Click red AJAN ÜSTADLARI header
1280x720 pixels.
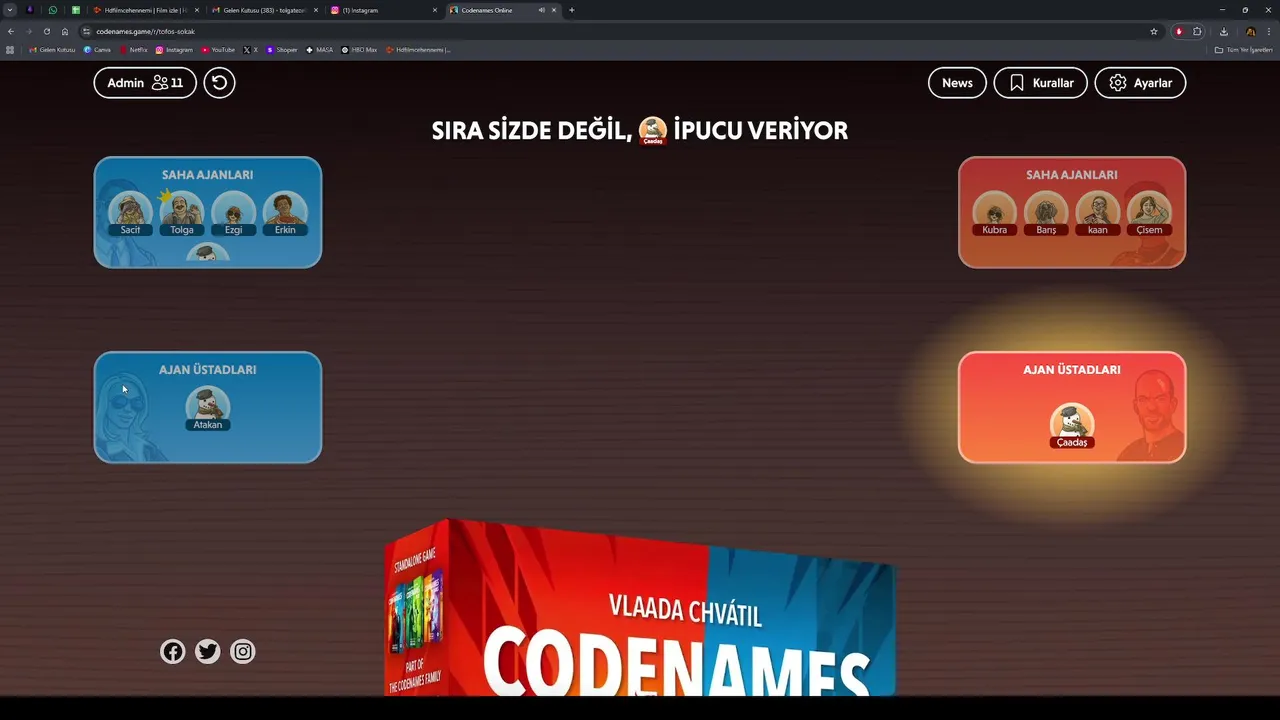point(1072,370)
